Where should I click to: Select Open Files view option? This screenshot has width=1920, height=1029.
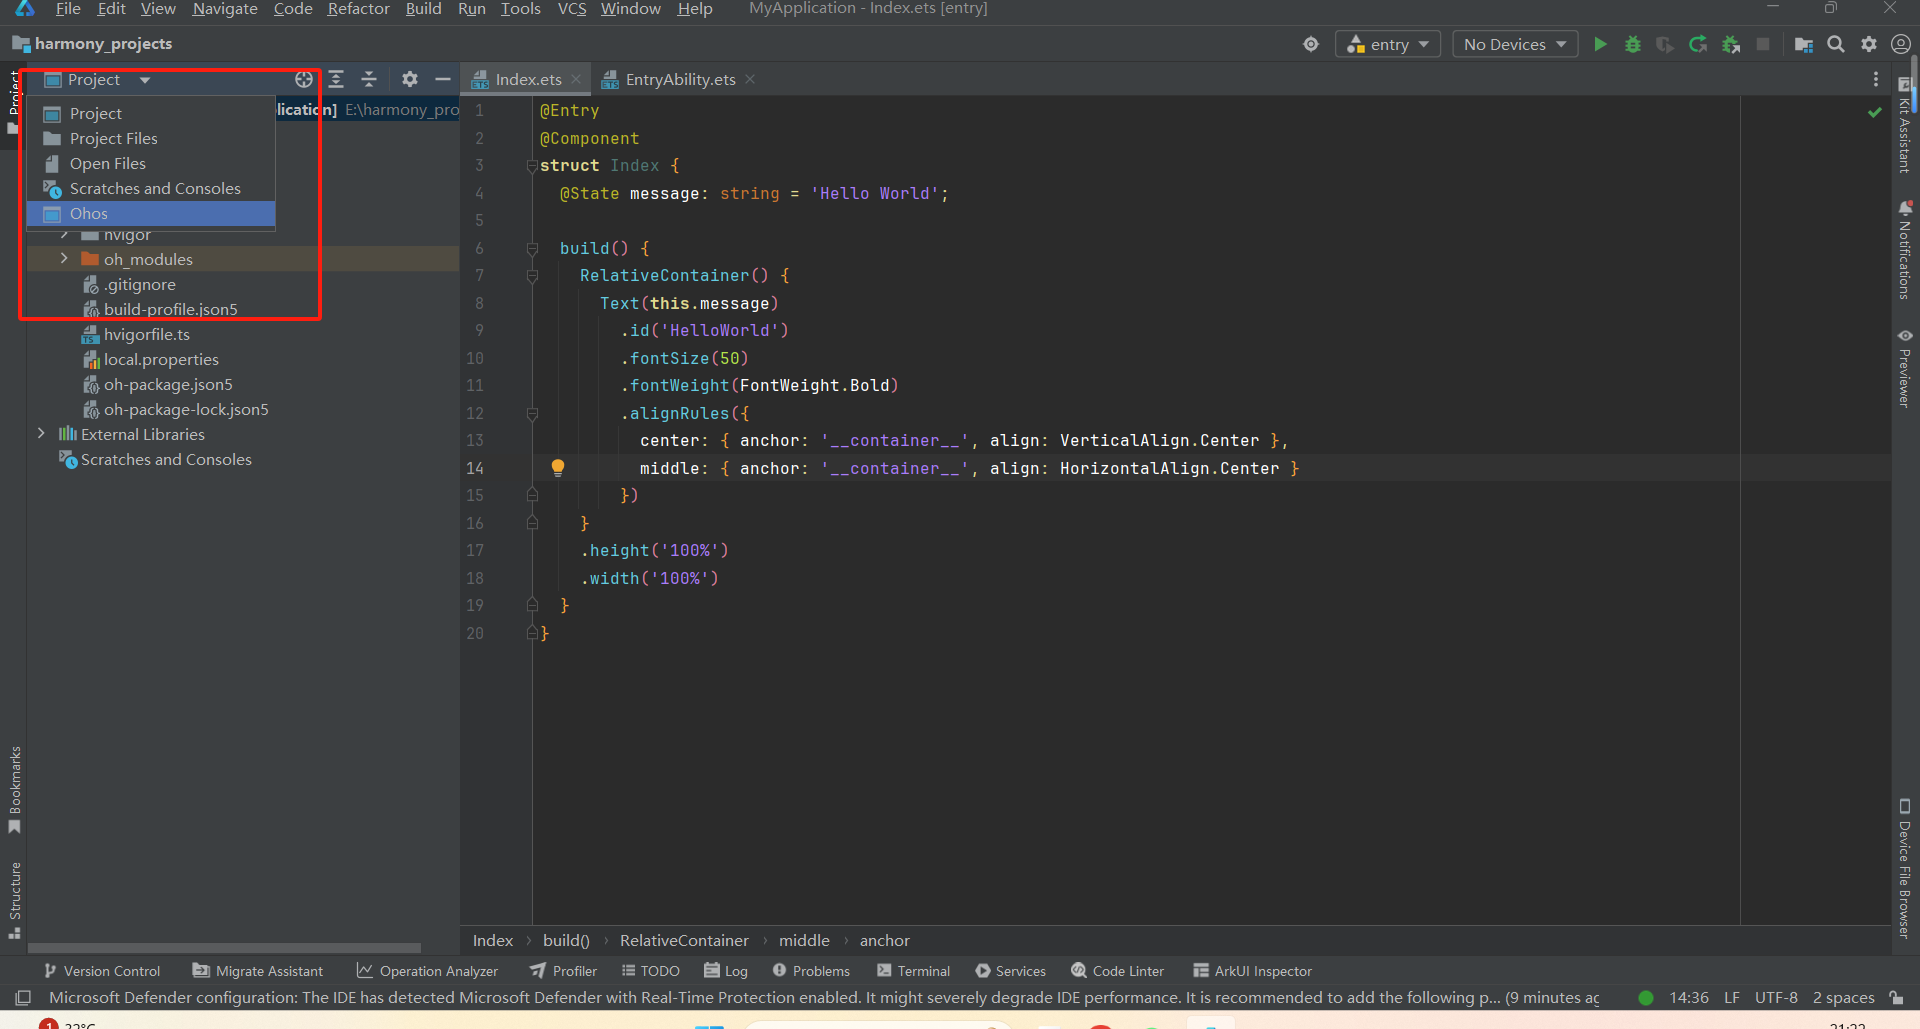pyautogui.click(x=151, y=163)
